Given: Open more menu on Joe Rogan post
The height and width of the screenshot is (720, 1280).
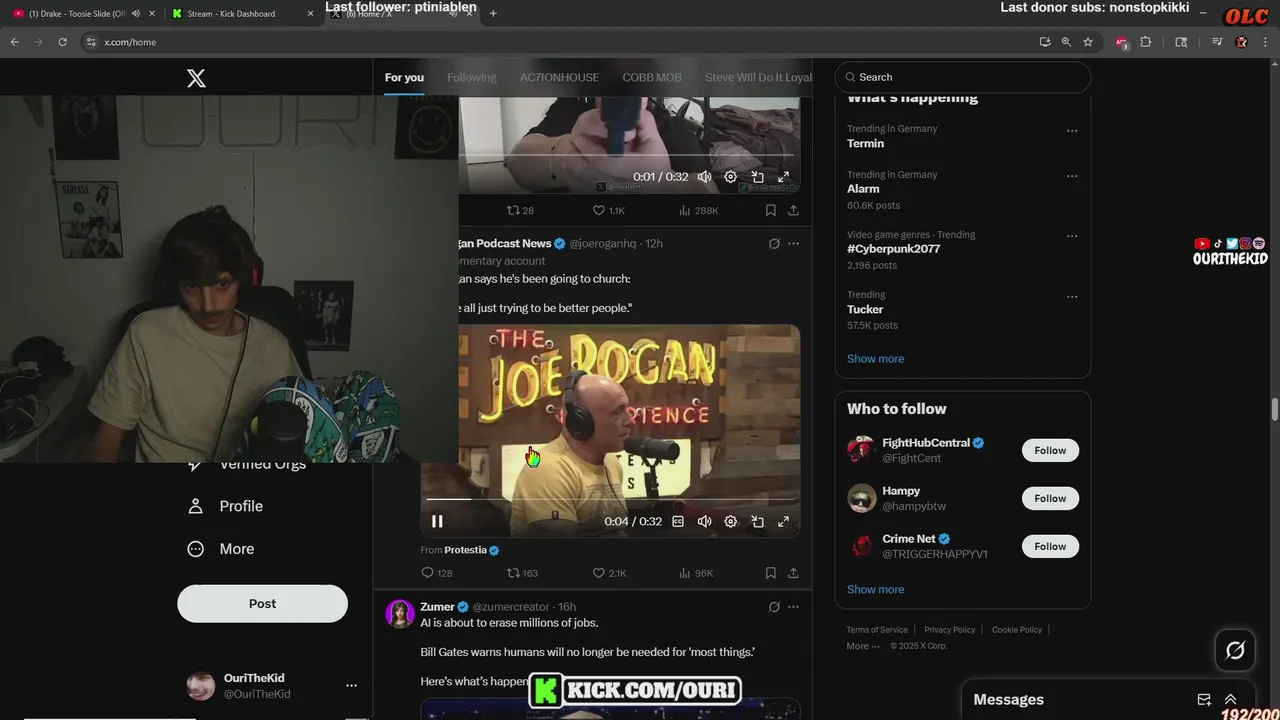Looking at the screenshot, I should click(x=793, y=243).
